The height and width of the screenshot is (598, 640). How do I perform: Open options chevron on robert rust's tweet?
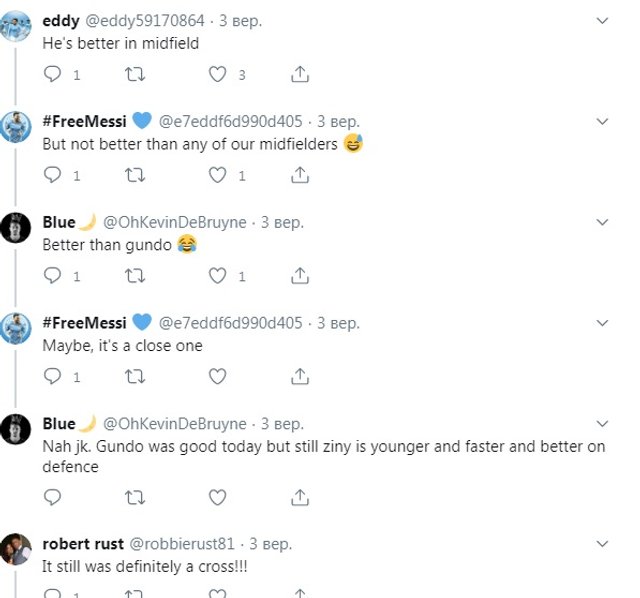pyautogui.click(x=602, y=543)
